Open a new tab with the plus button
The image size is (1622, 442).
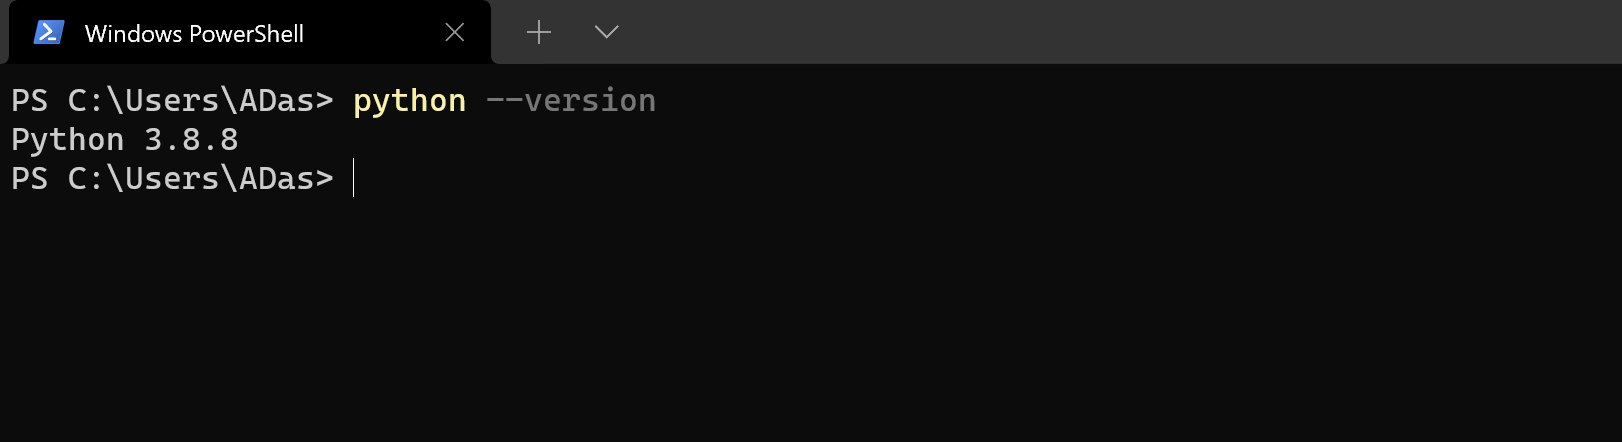click(x=539, y=33)
